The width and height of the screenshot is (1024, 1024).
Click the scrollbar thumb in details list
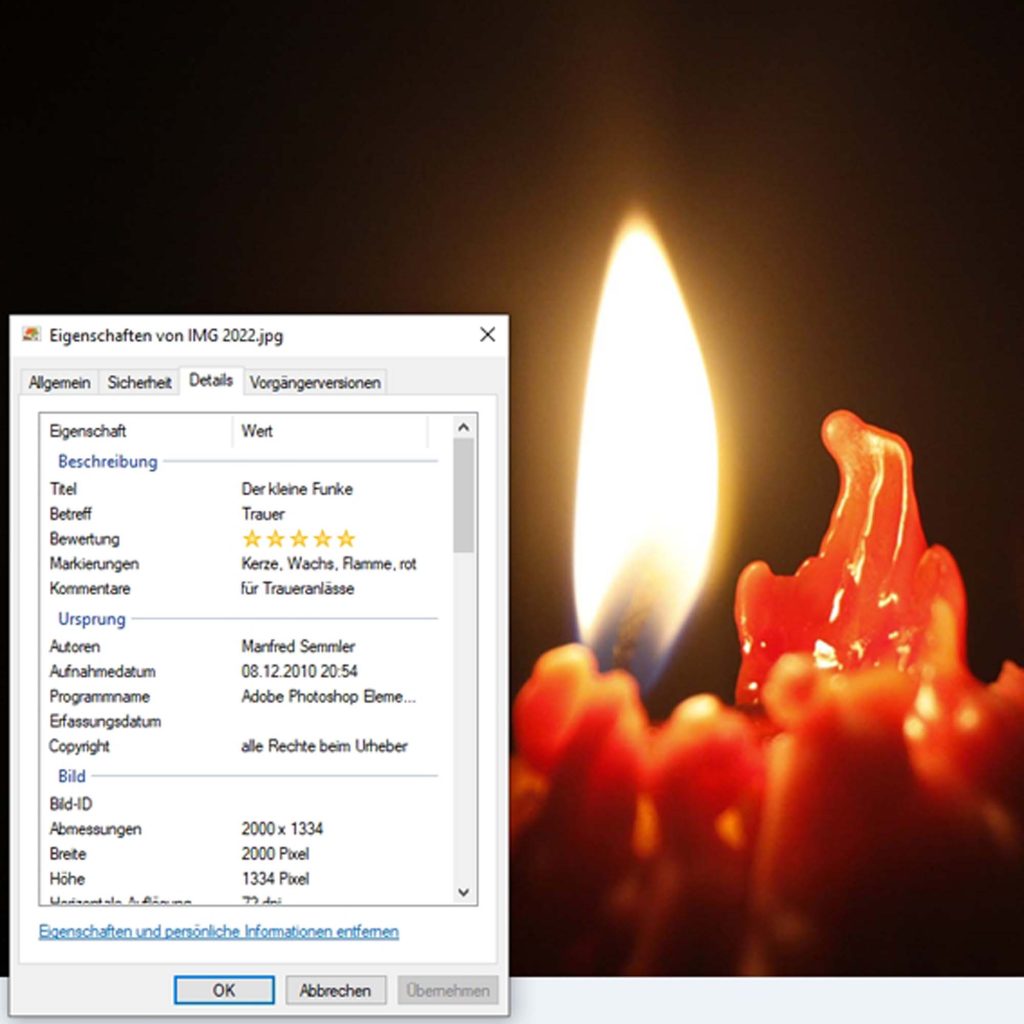463,495
